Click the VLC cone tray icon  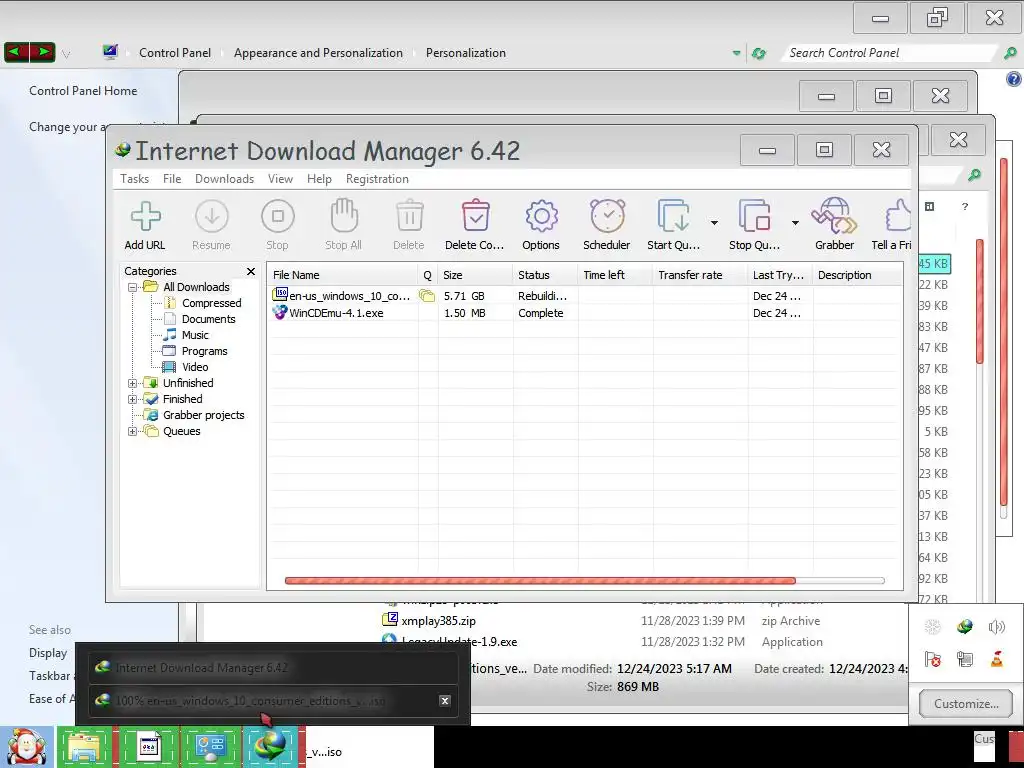(x=997, y=660)
